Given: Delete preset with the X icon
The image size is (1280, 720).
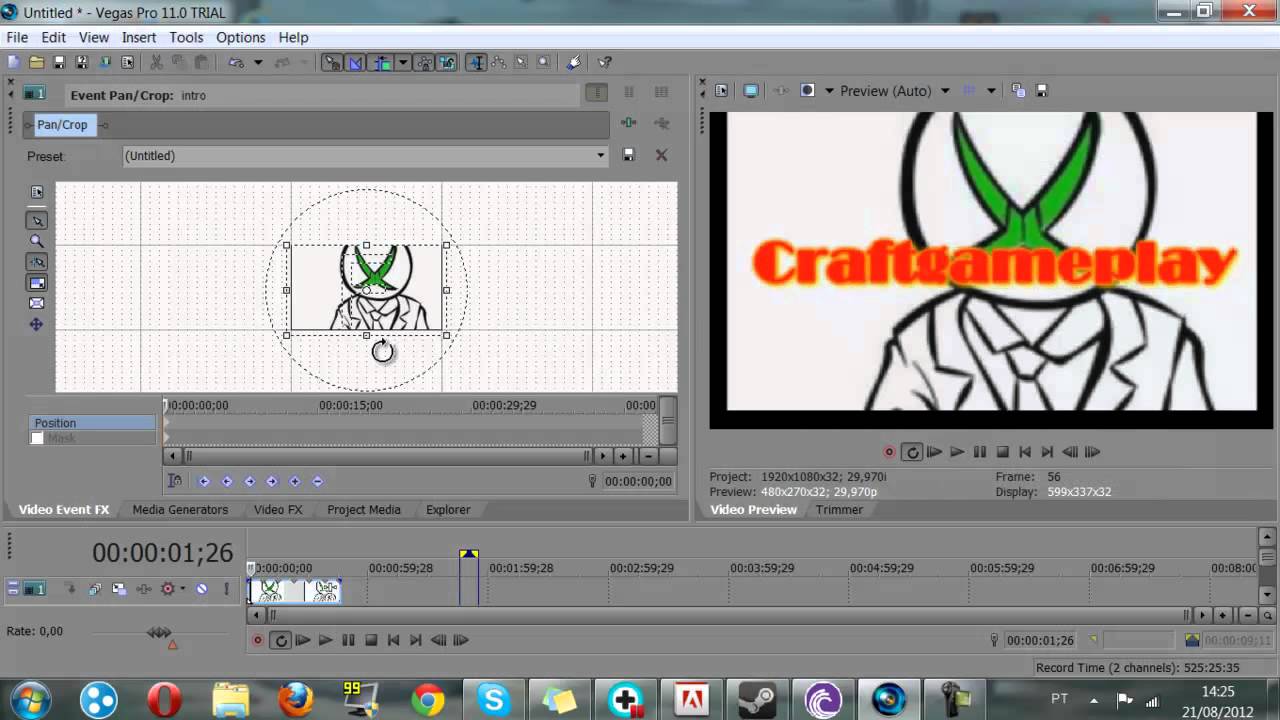Looking at the screenshot, I should pyautogui.click(x=661, y=155).
